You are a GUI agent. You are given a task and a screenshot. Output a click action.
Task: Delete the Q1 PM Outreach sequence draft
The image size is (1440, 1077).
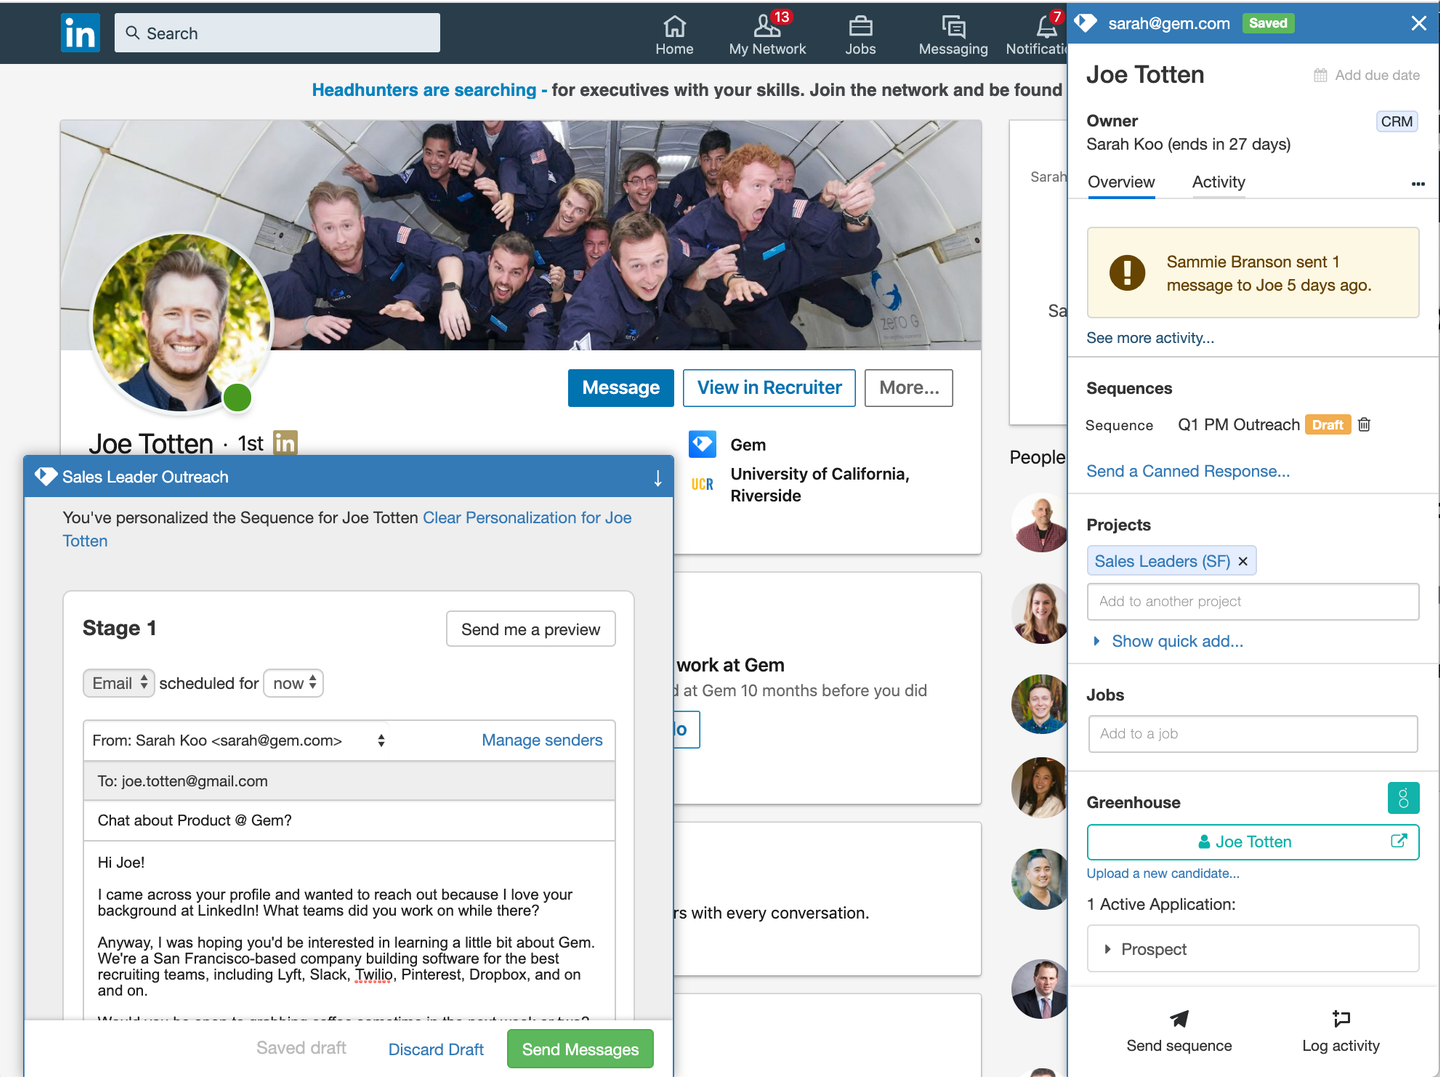[x=1364, y=424]
